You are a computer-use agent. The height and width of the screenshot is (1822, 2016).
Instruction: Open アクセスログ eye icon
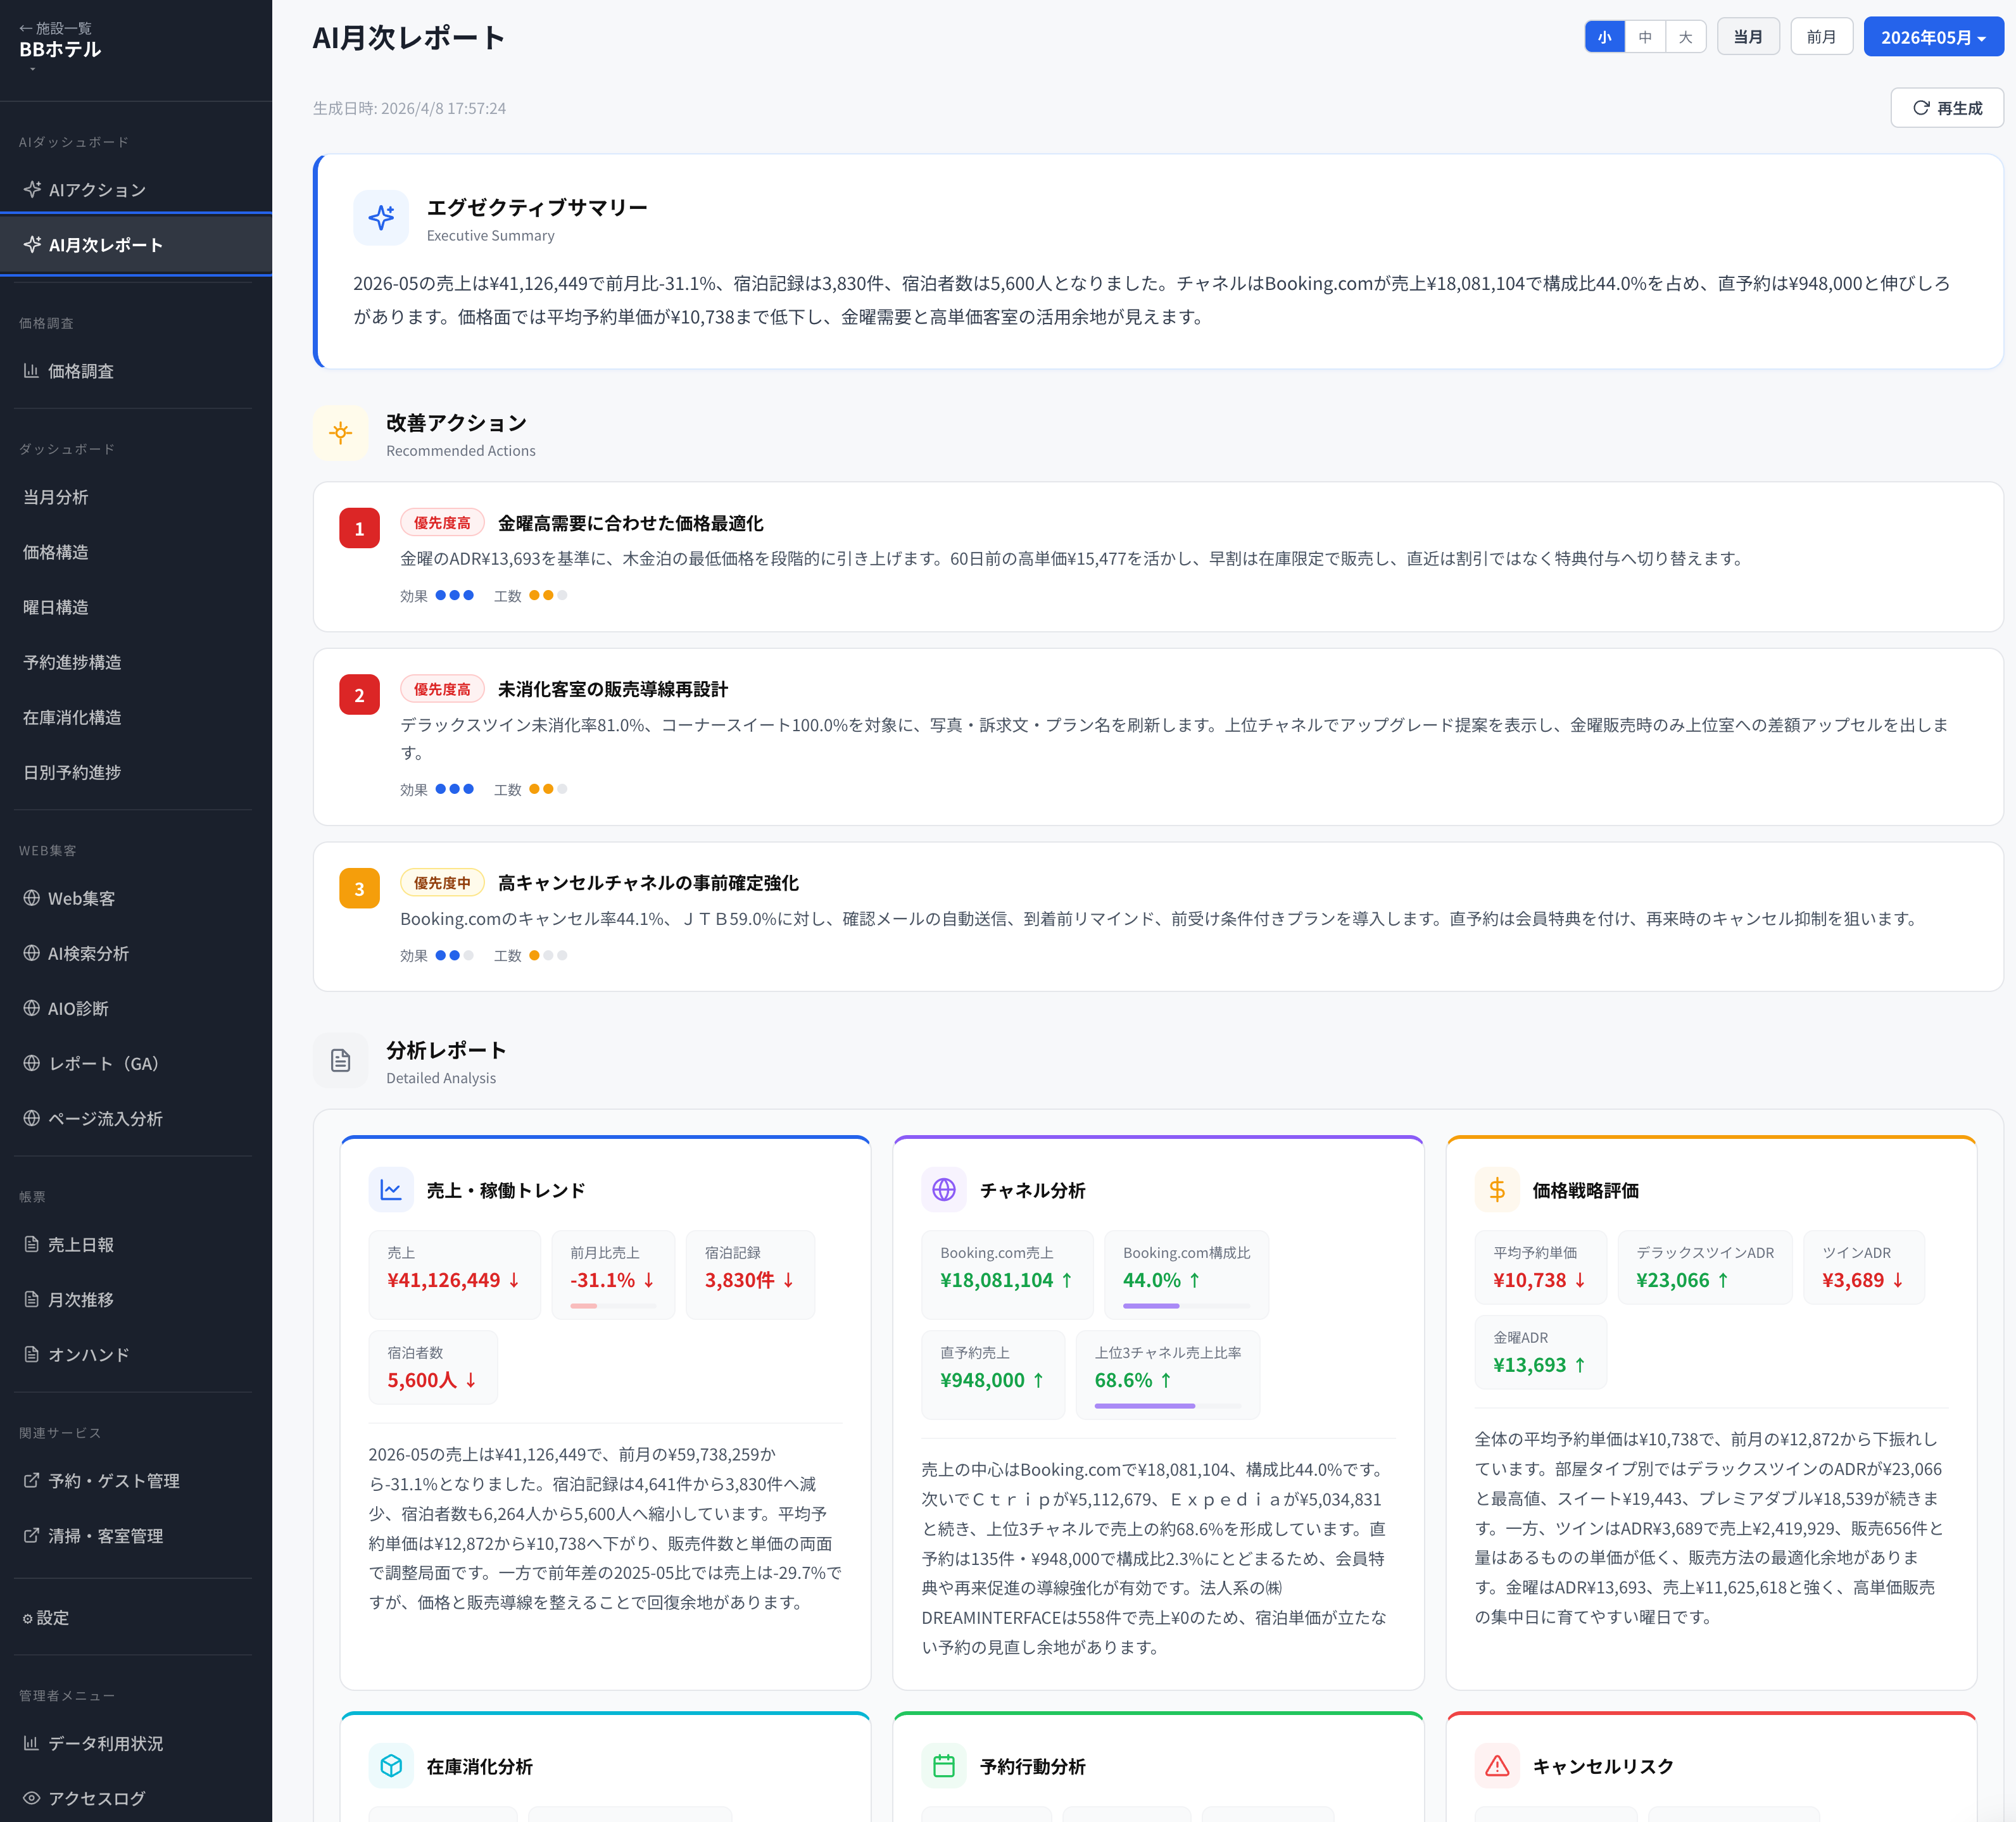pyautogui.click(x=32, y=1798)
